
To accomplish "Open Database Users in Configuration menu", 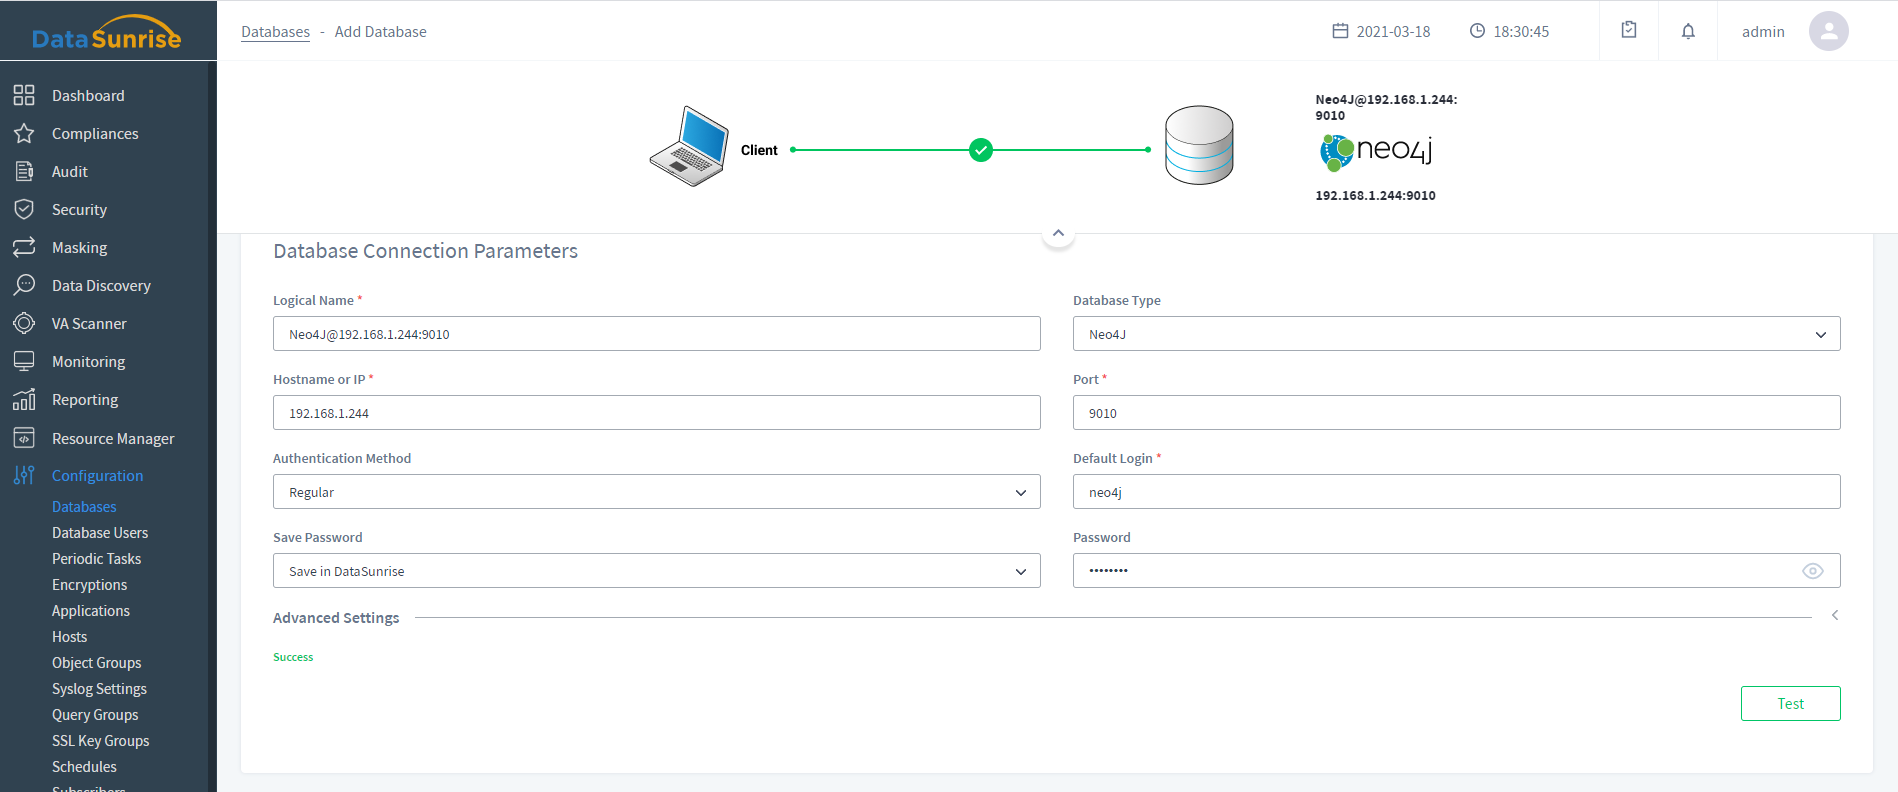I will coord(100,533).
